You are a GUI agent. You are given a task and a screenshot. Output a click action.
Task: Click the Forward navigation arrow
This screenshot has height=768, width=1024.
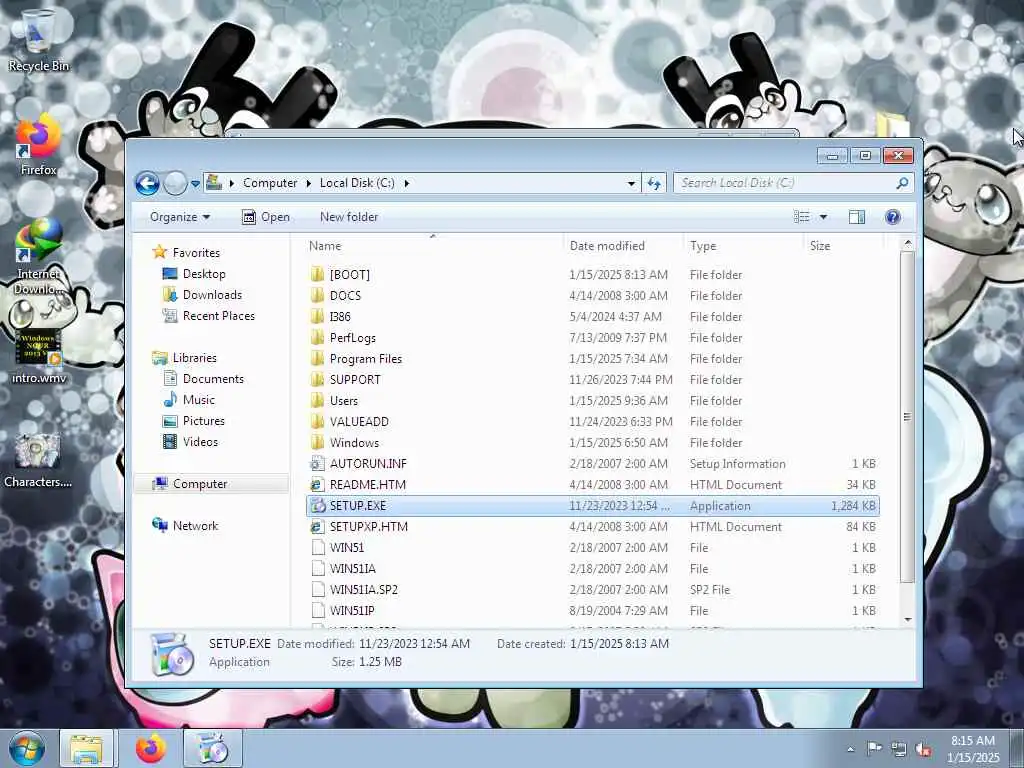pos(175,184)
